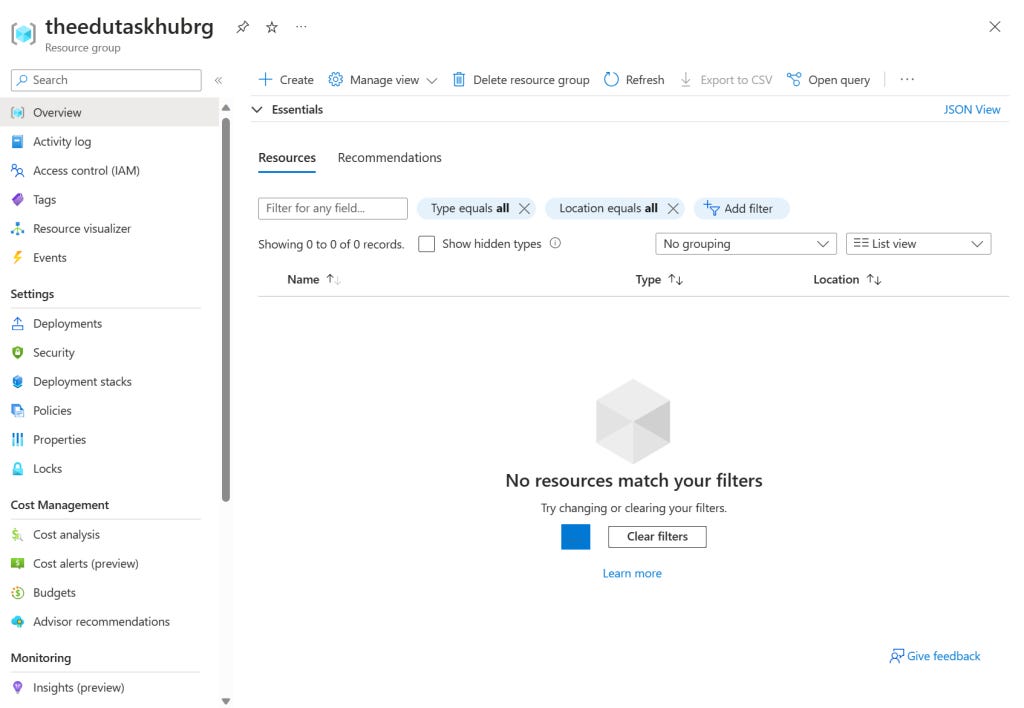Collapse the Essentials section
1024x708 pixels.
[258, 109]
